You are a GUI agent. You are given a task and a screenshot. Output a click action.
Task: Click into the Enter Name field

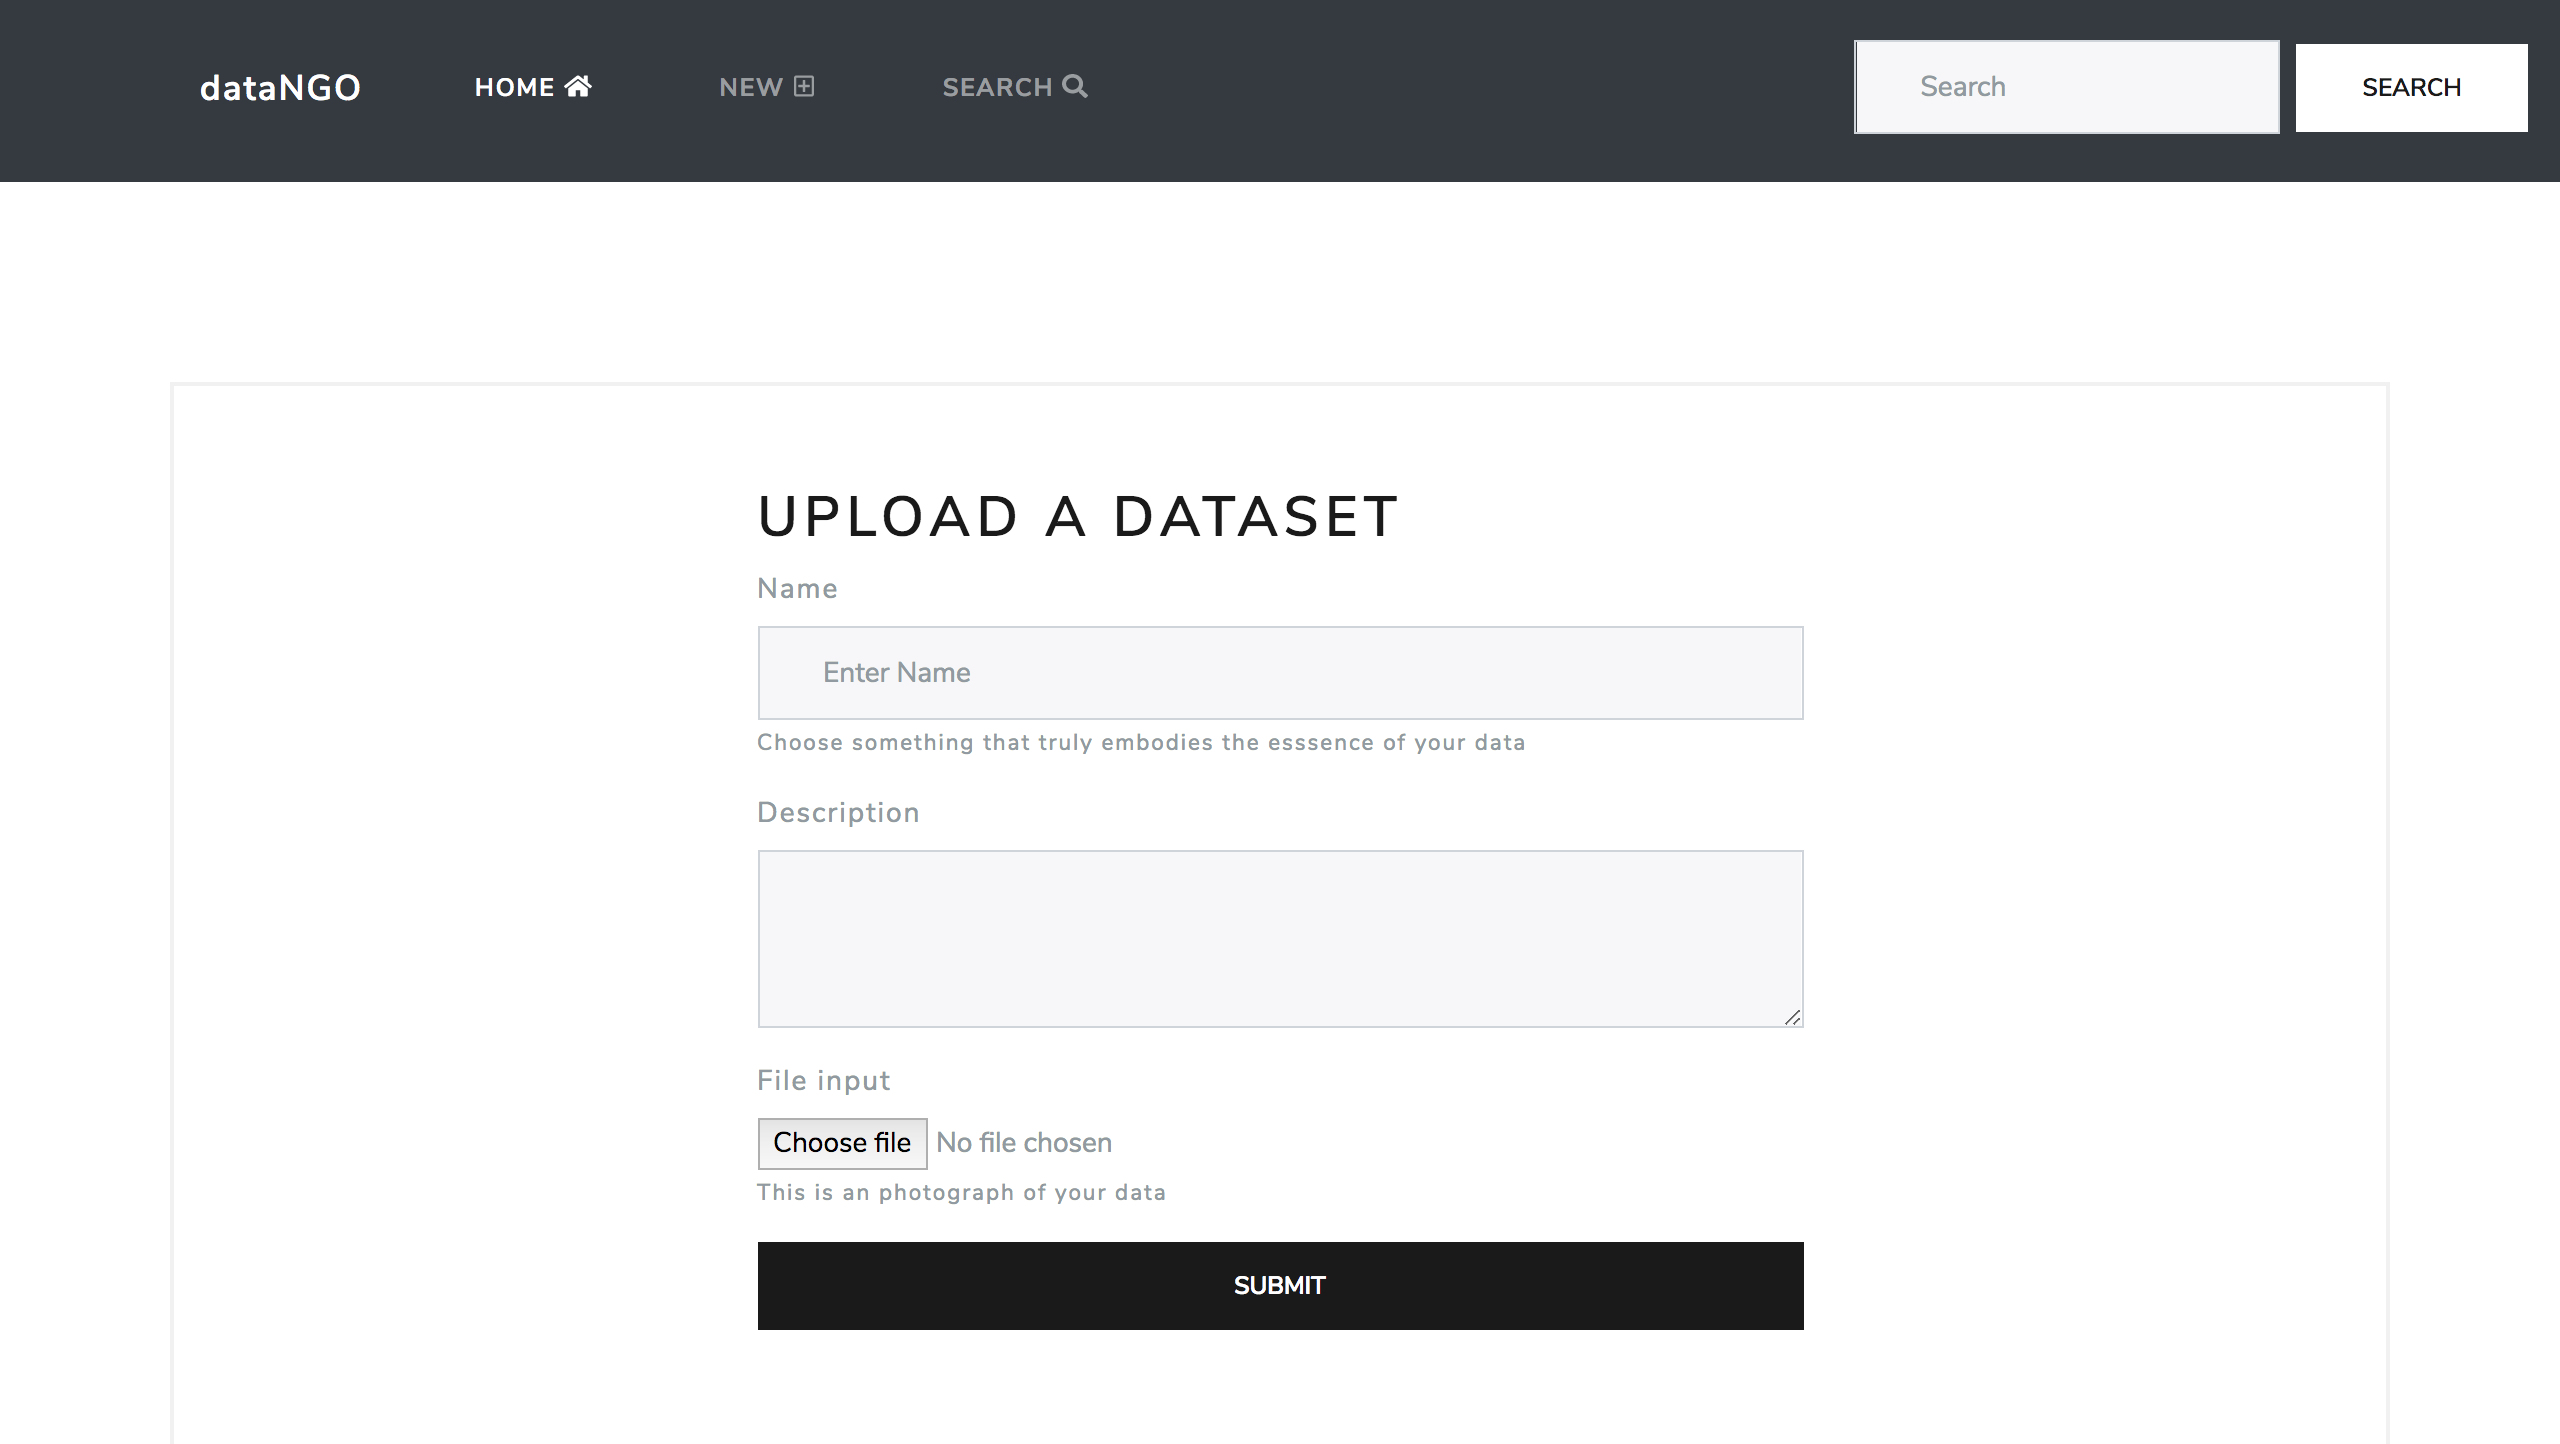[1280, 673]
